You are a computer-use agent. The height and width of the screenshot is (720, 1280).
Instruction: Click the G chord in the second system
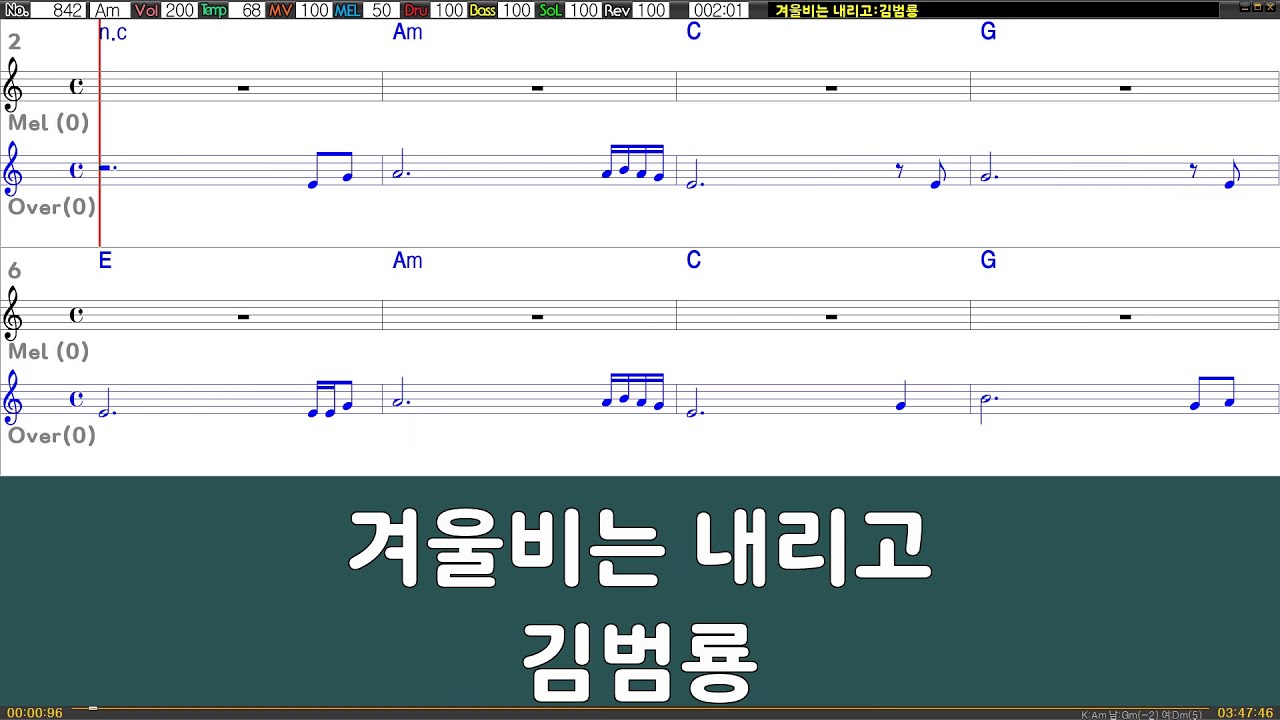click(988, 261)
